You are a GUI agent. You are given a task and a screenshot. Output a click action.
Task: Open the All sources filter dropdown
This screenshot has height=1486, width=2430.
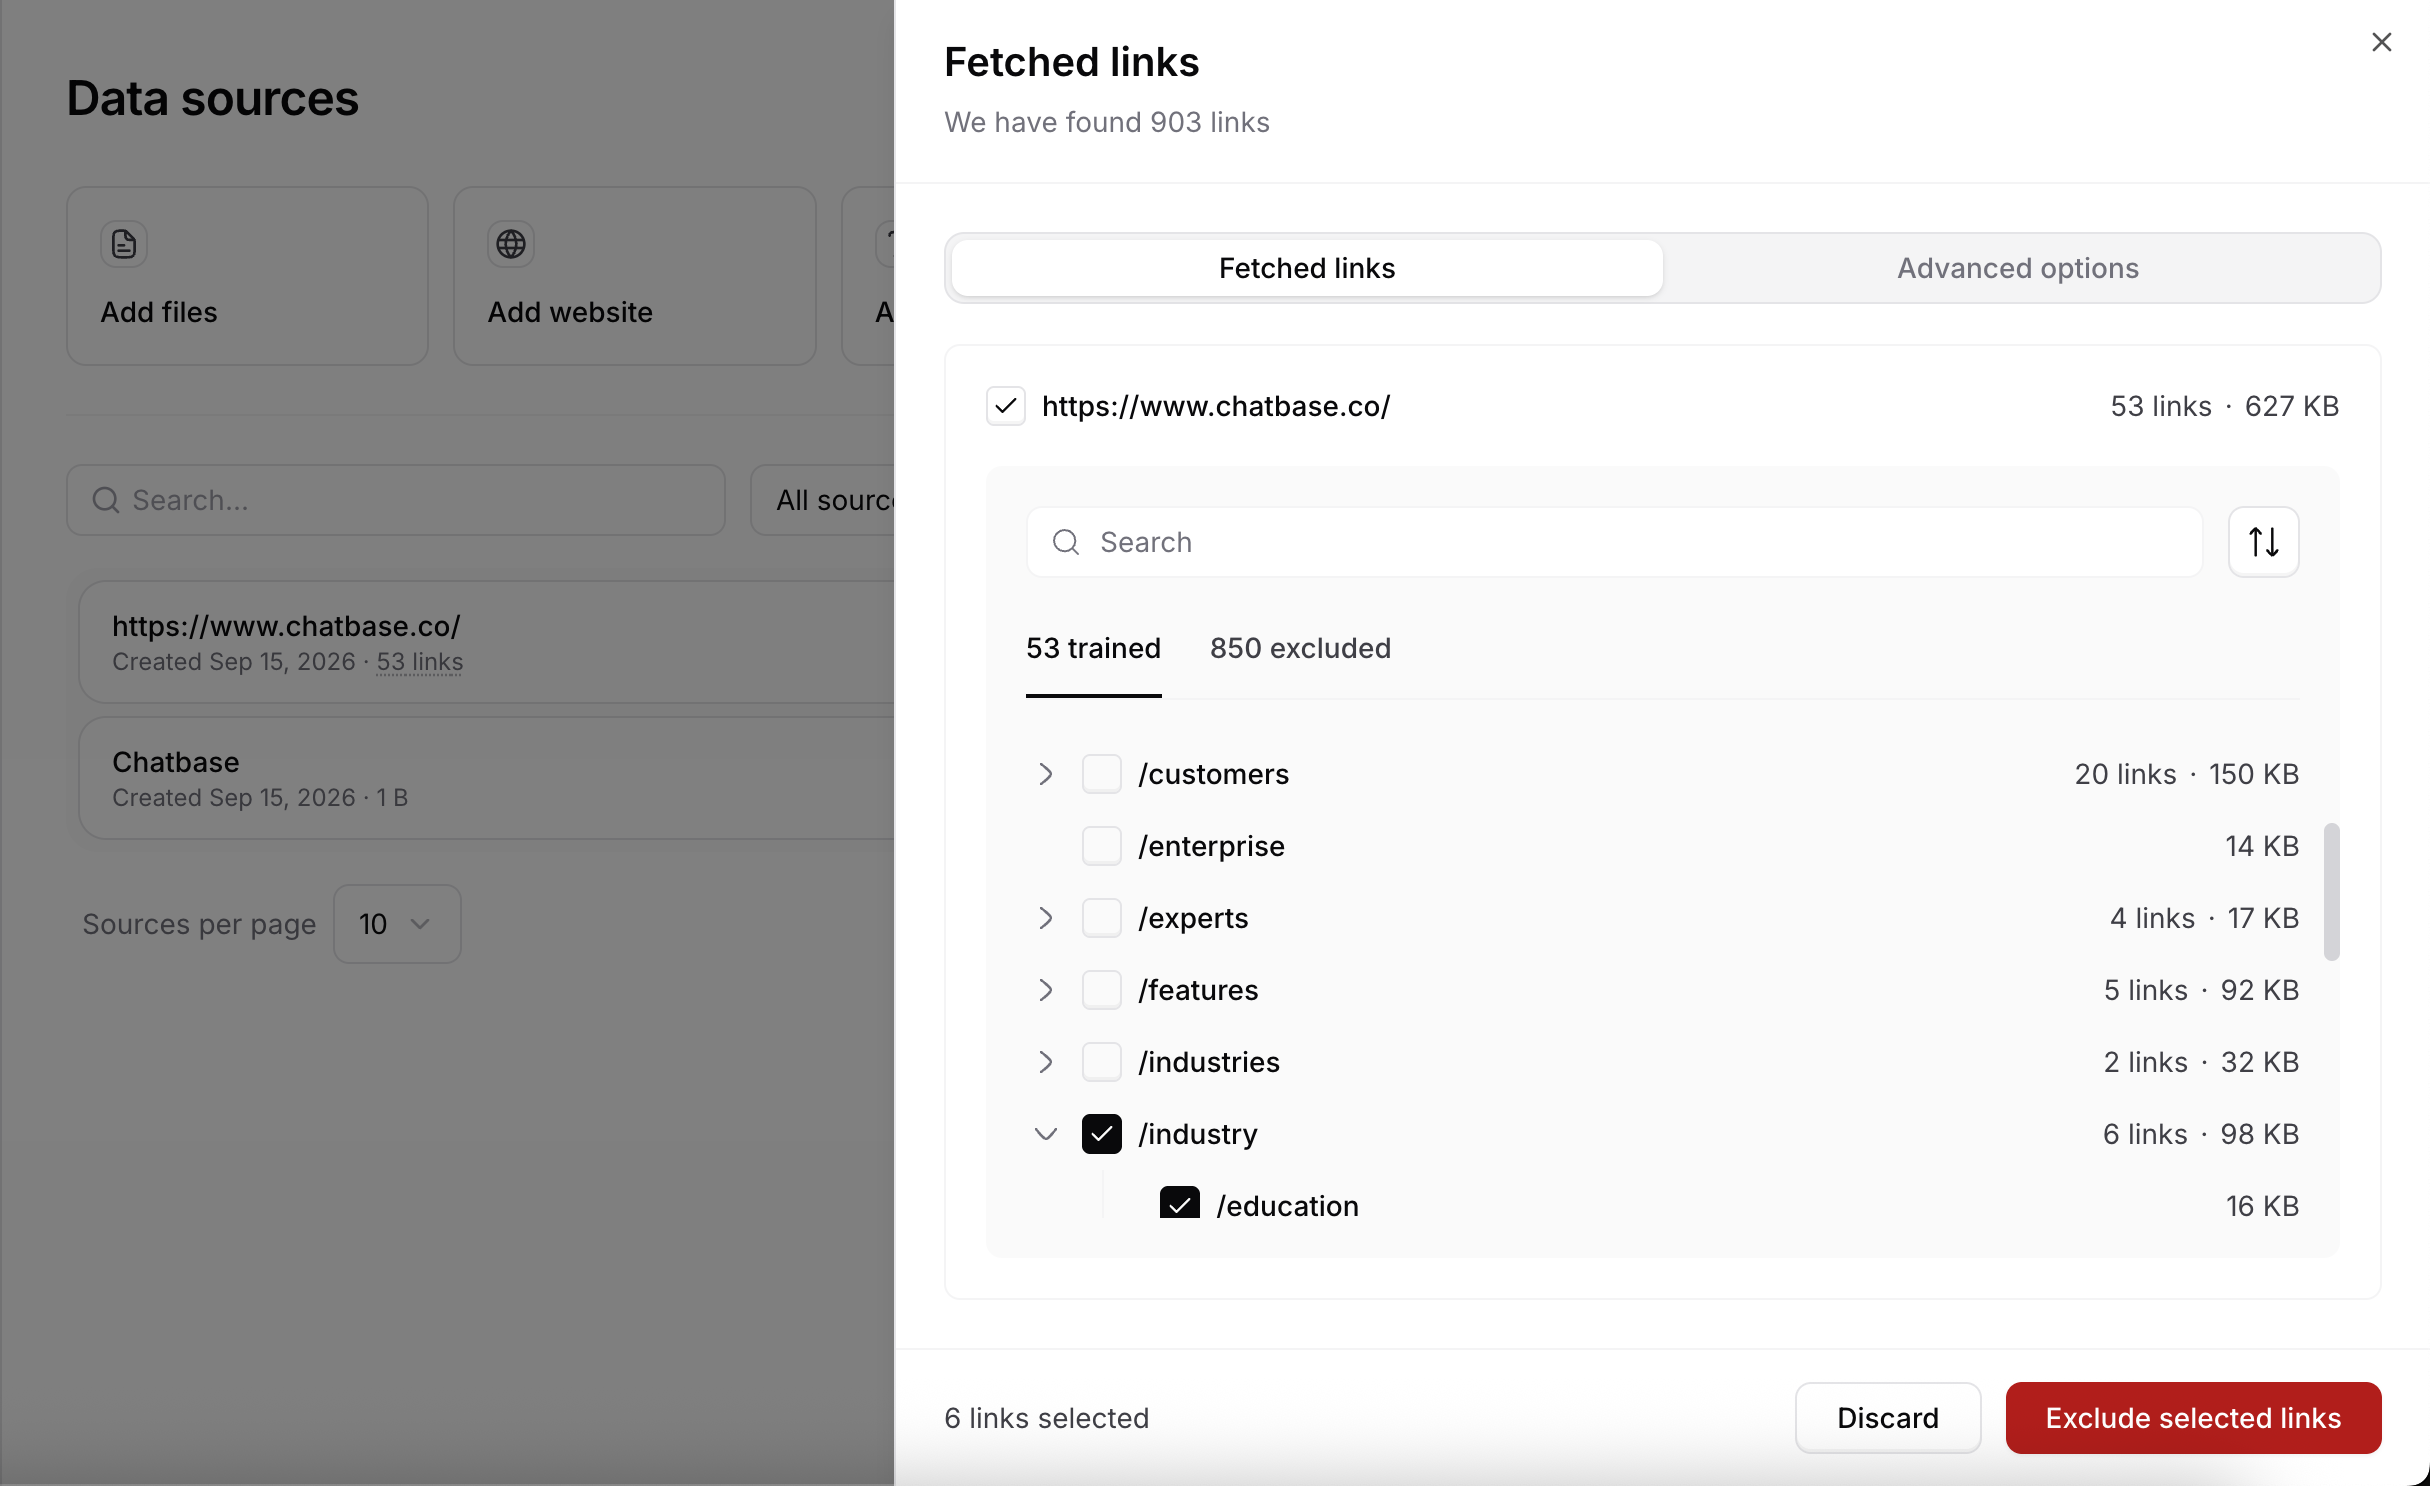click(x=823, y=500)
